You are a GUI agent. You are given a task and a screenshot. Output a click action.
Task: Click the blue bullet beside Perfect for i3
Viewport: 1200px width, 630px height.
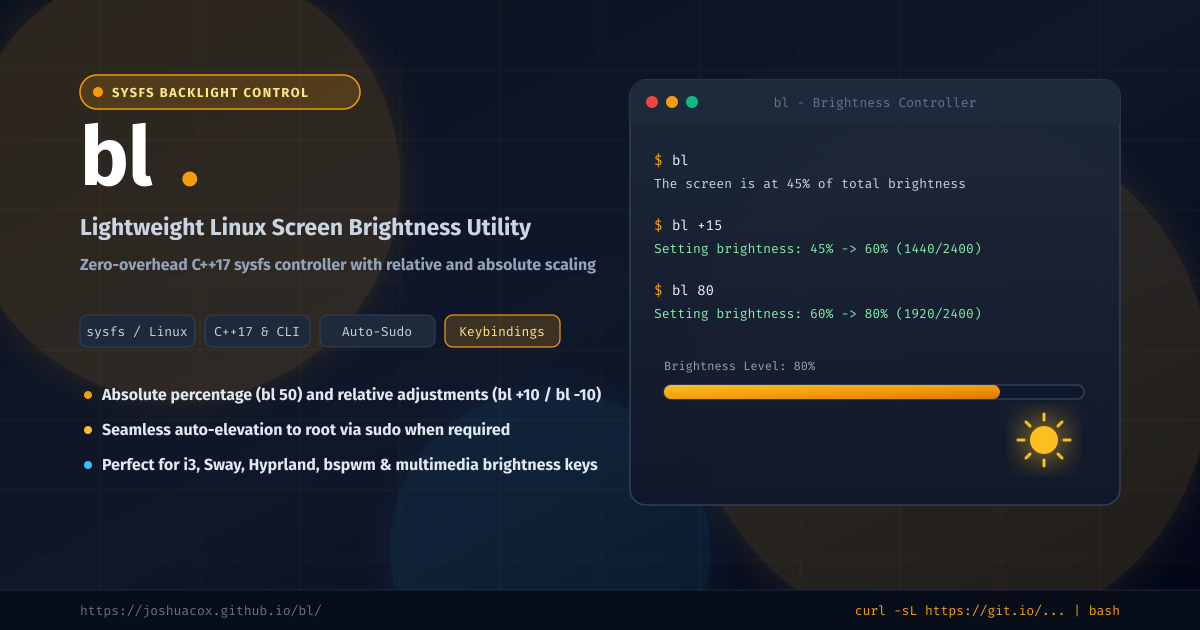[x=88, y=465]
